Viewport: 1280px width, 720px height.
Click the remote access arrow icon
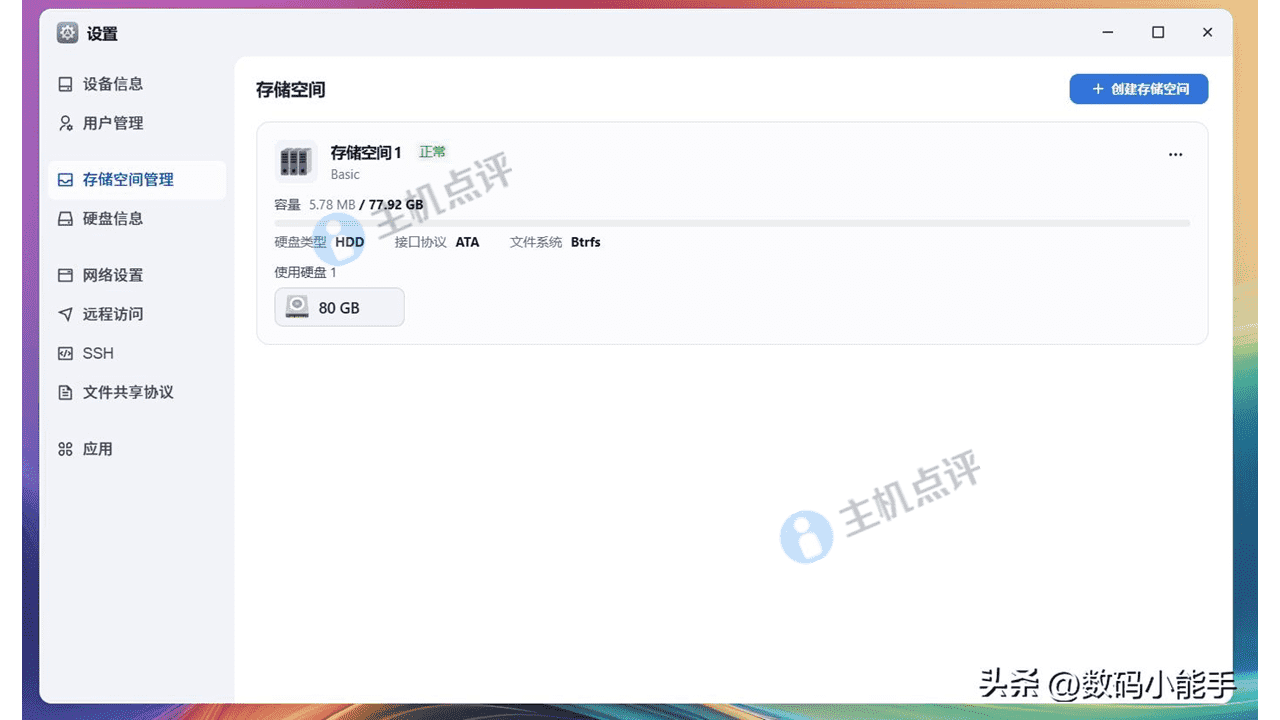(x=66, y=314)
